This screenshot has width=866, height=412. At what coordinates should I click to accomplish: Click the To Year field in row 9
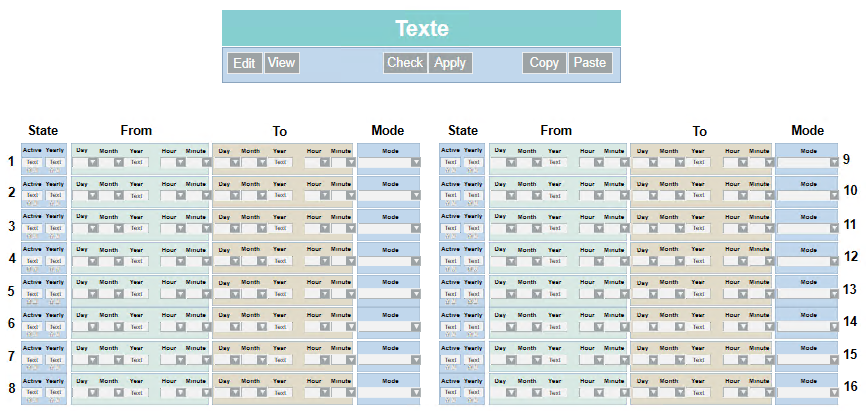click(x=699, y=162)
